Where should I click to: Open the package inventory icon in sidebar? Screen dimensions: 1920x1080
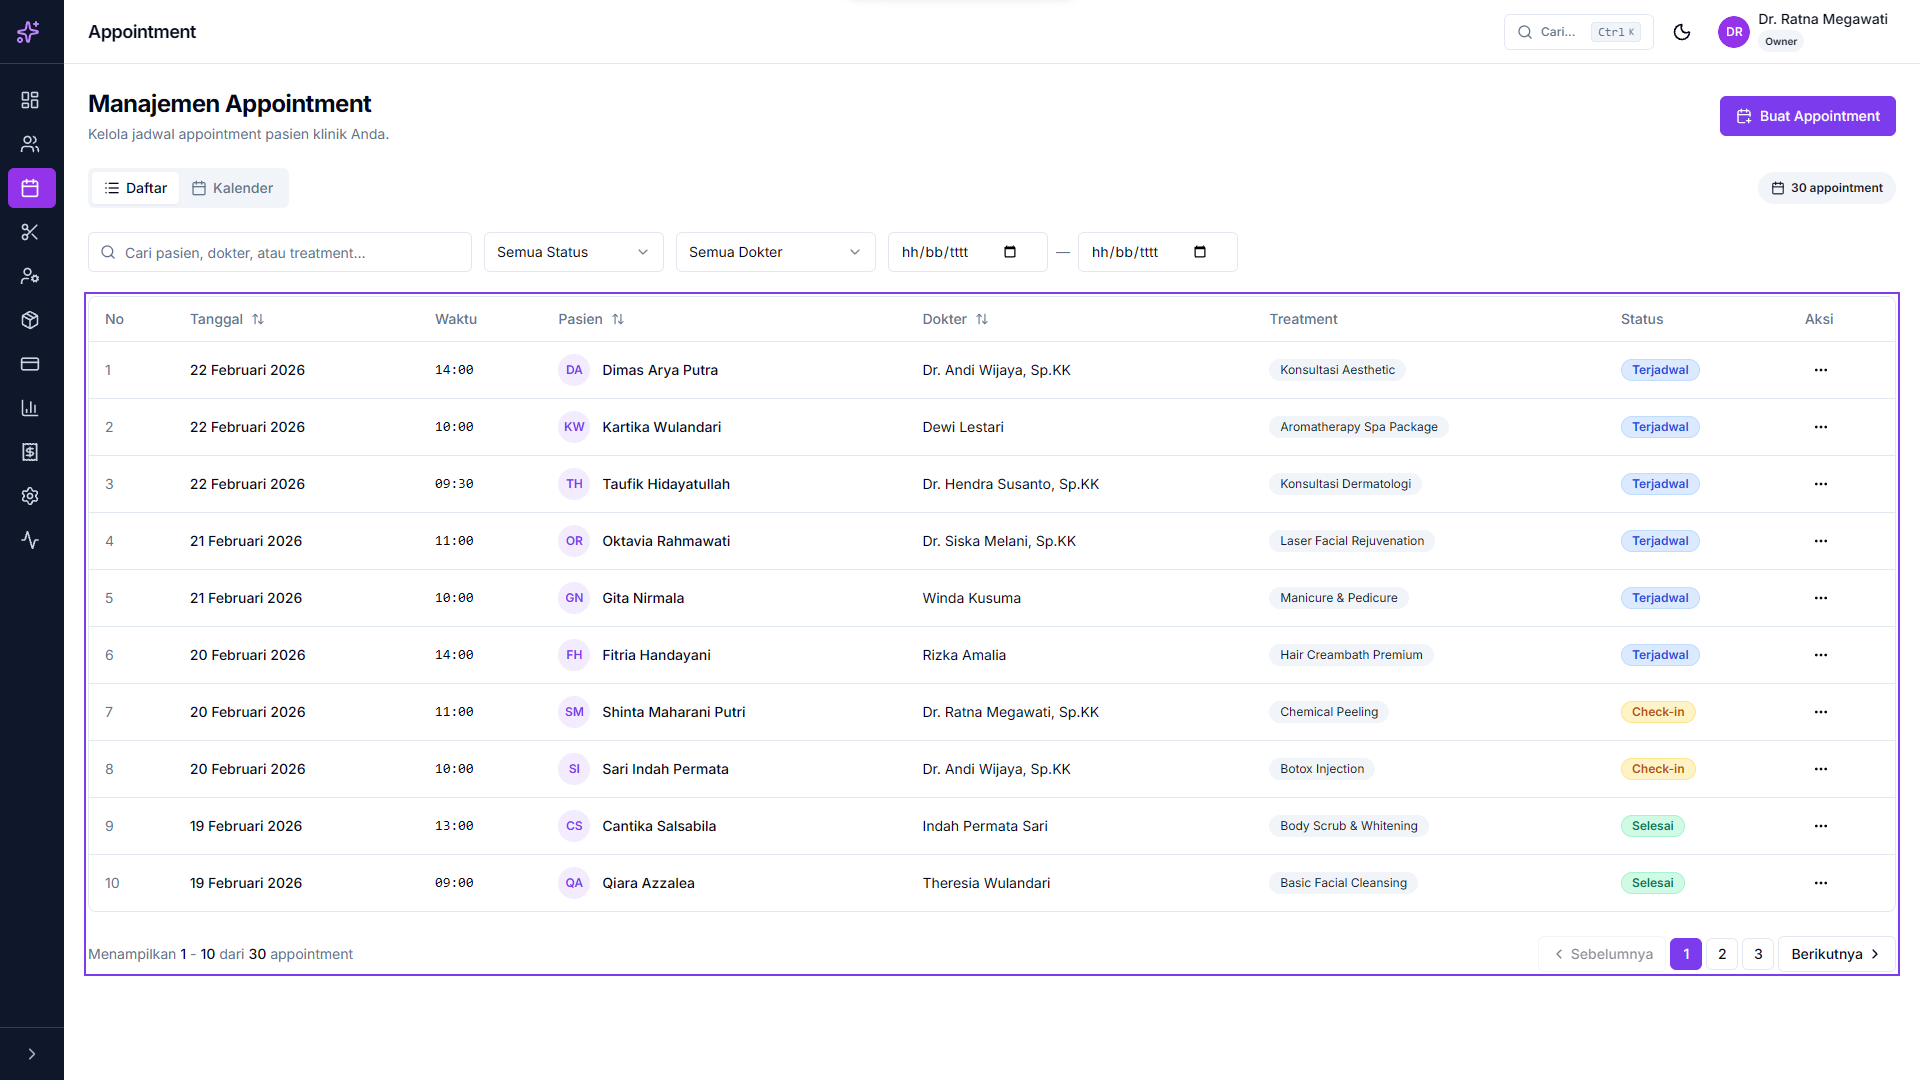pos(30,320)
